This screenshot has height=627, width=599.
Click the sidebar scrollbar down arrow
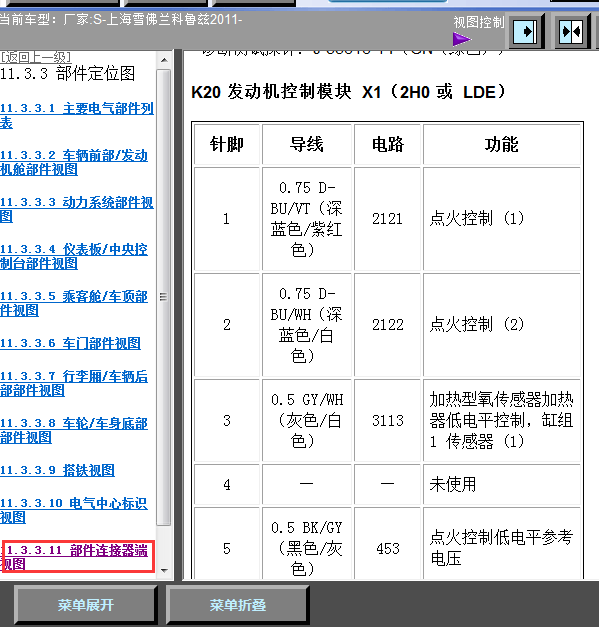(x=164, y=571)
